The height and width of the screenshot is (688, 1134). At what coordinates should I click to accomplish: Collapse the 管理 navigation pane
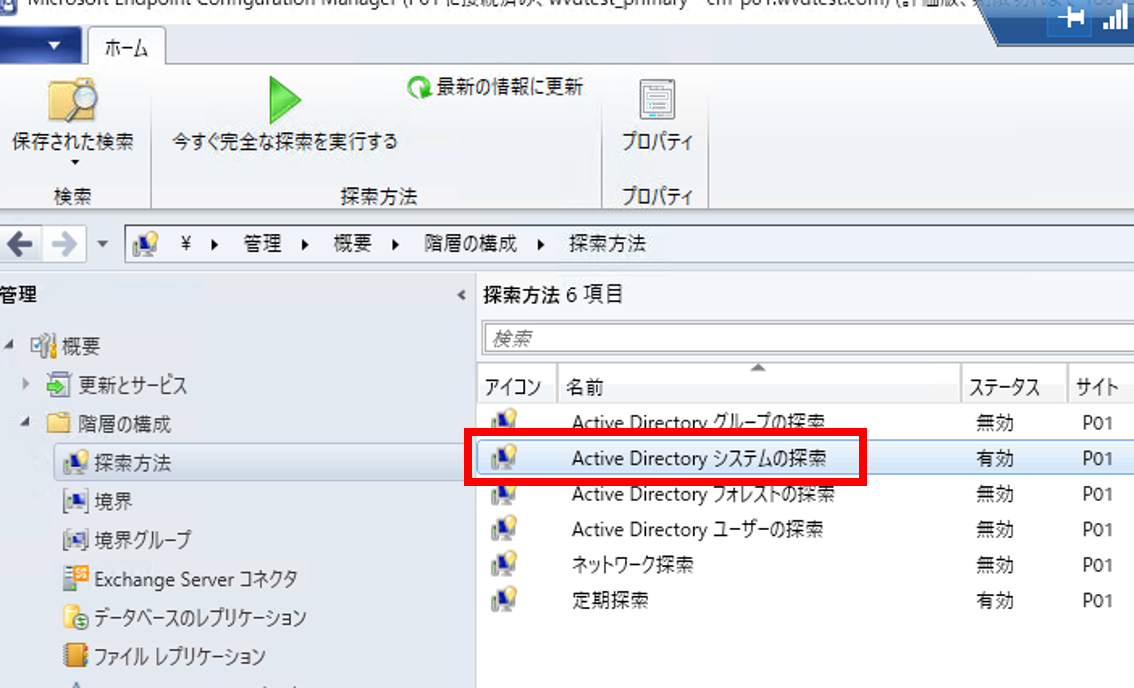461,294
